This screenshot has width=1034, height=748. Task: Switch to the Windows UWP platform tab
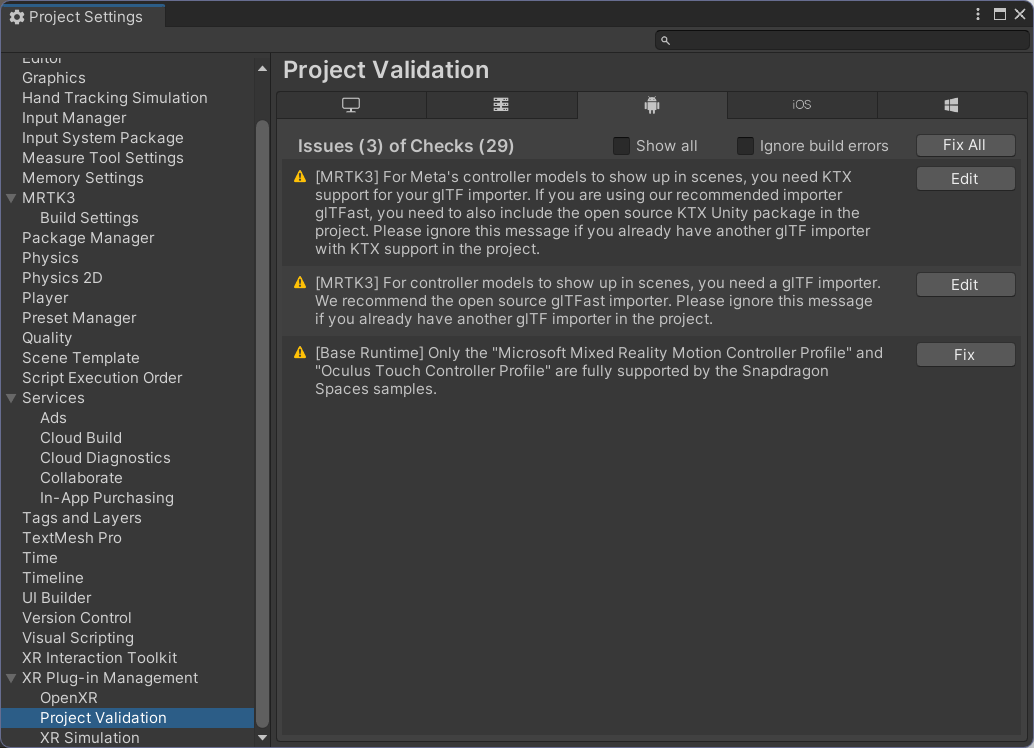[952, 105]
